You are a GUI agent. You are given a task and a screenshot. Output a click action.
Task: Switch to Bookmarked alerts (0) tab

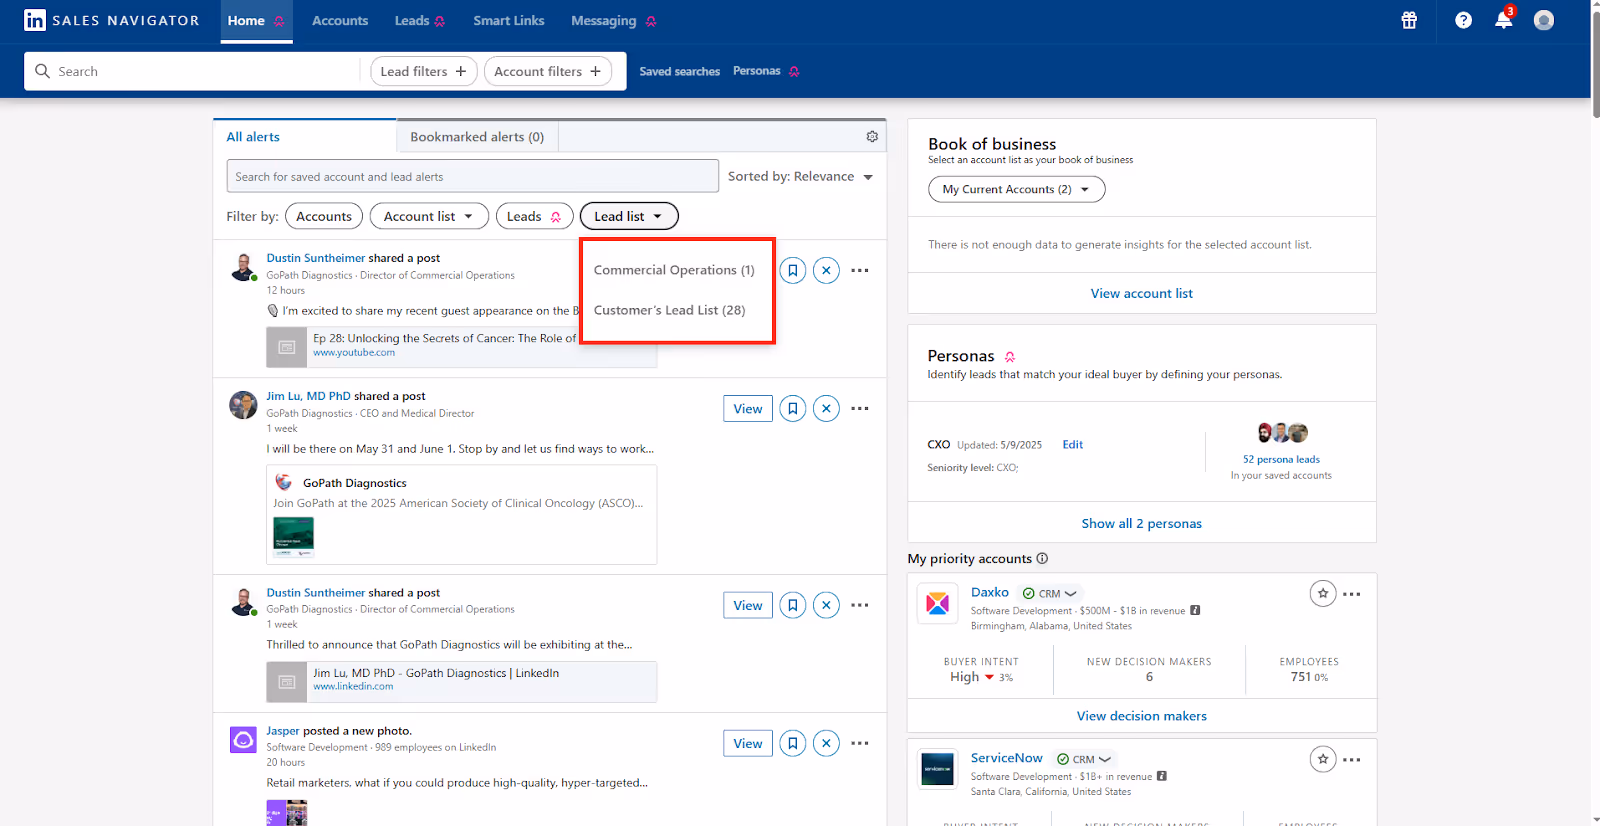[477, 136]
